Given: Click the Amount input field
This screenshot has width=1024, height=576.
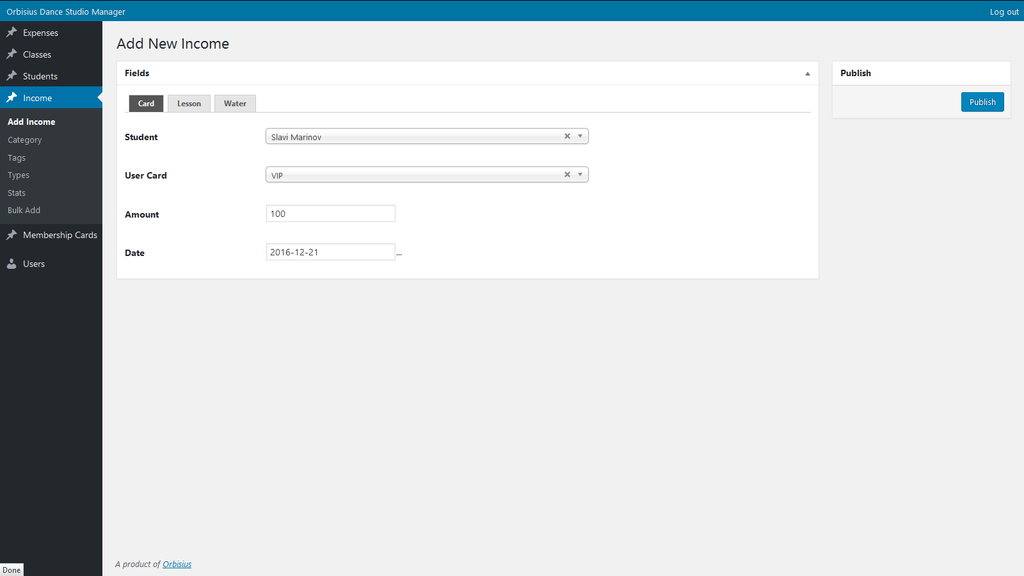Looking at the screenshot, I should coord(330,214).
